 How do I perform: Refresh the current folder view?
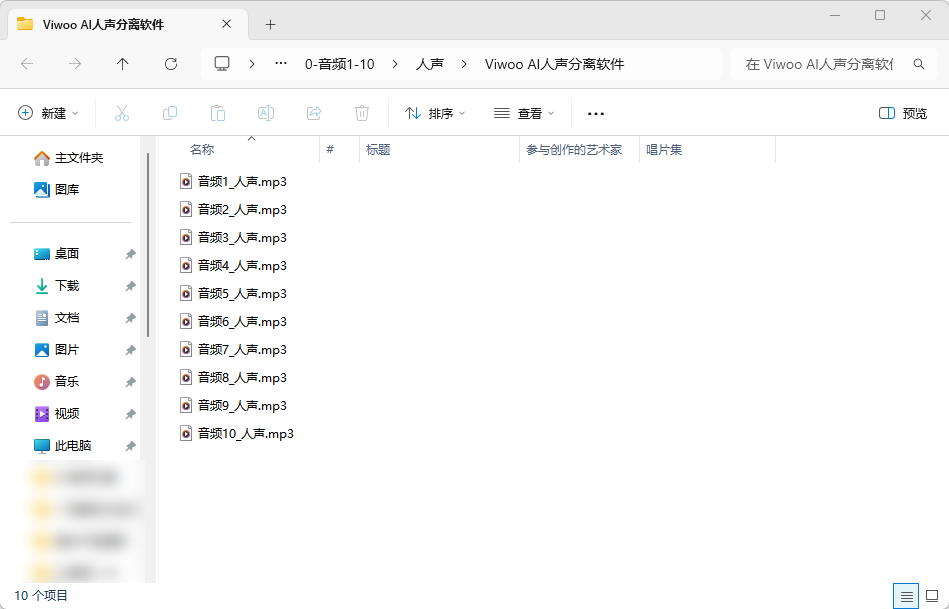pos(171,64)
